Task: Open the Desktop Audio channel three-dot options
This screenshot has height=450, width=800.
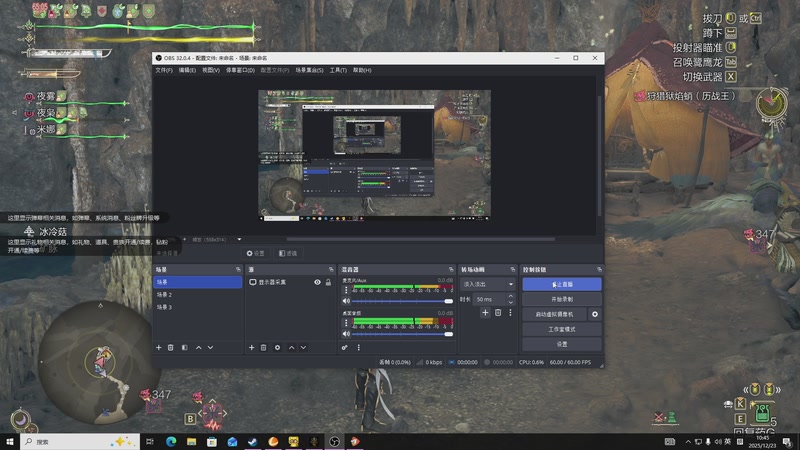Action: click(346, 322)
